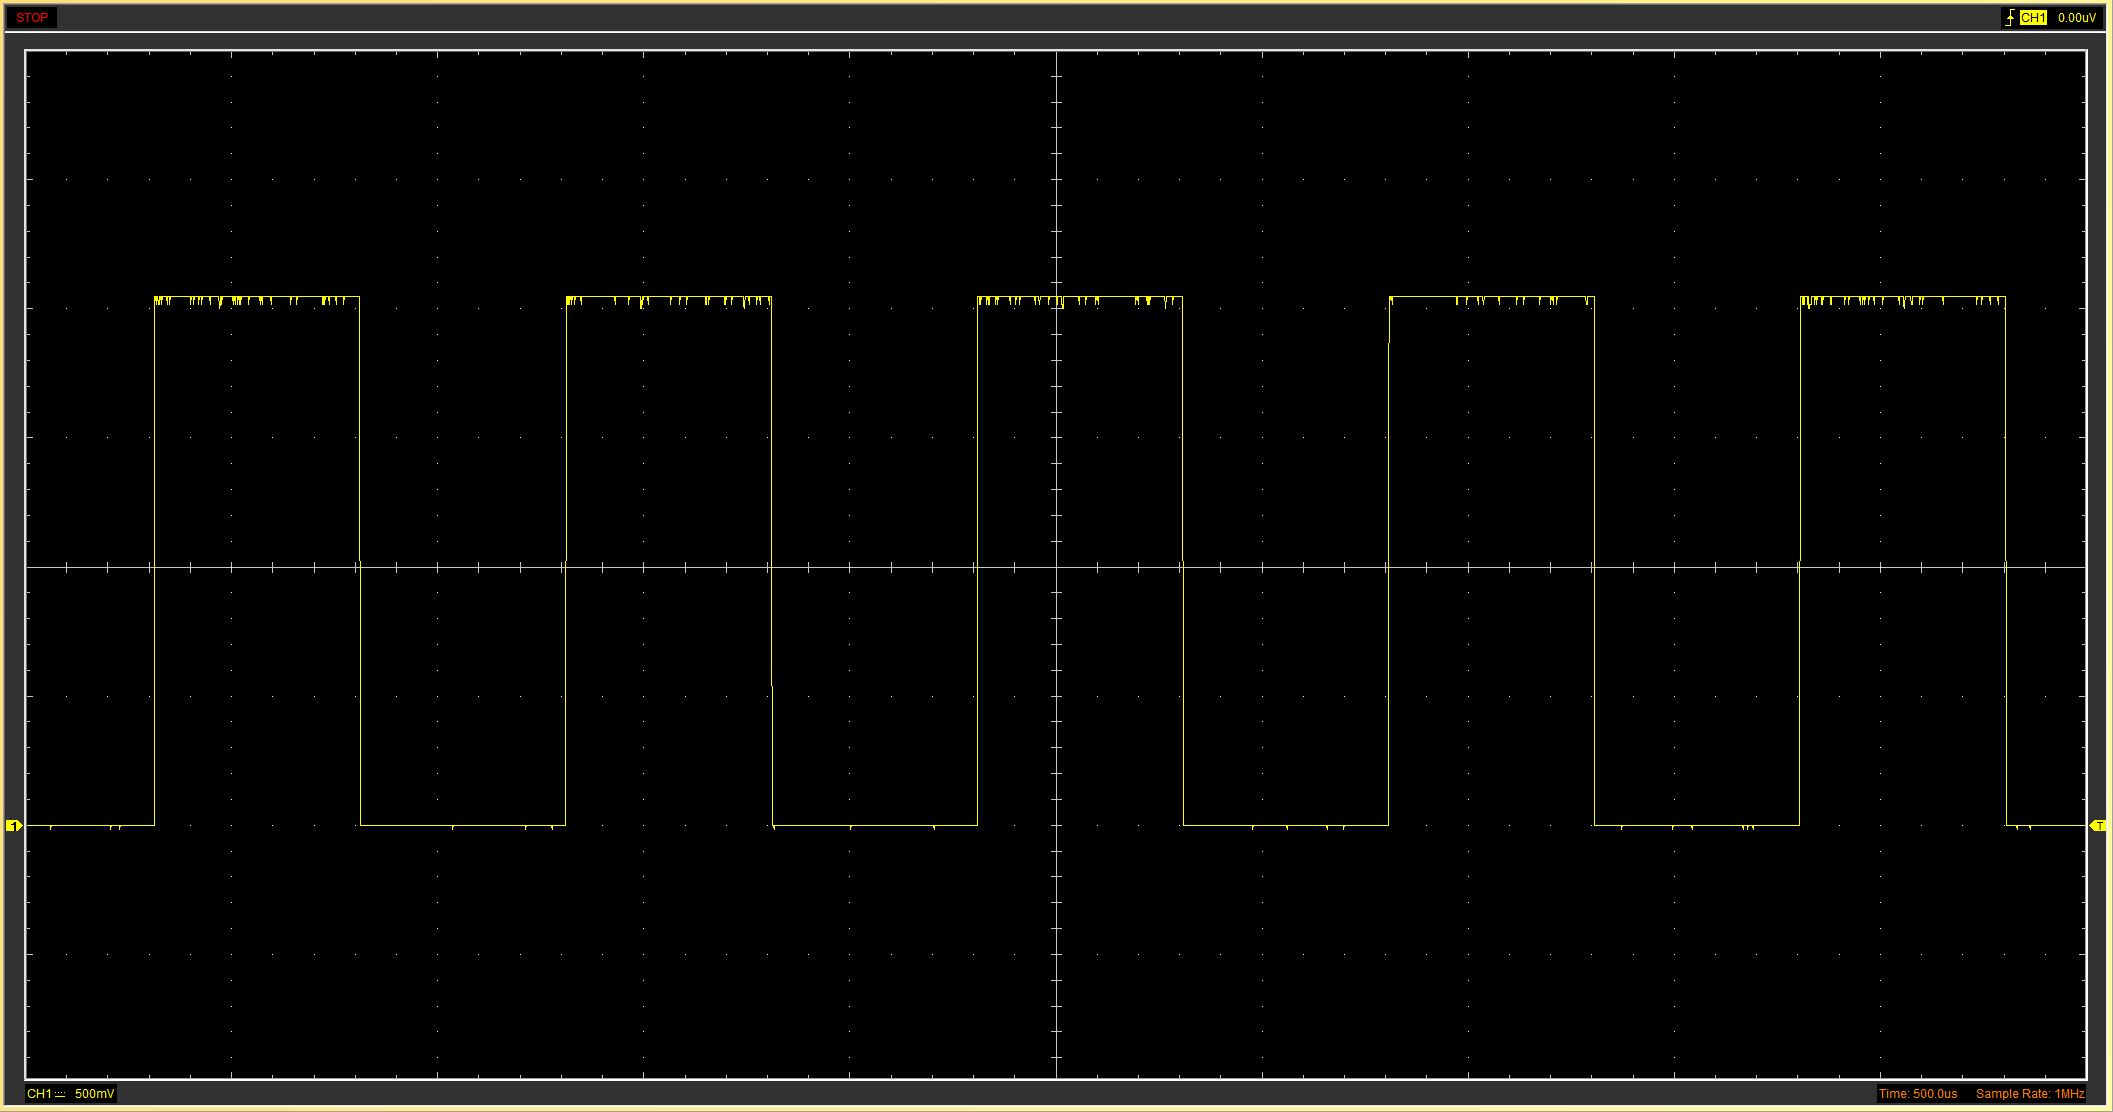Click the rising-edge trigger slope icon
This screenshot has height=1112, width=2113.
point(2010,18)
